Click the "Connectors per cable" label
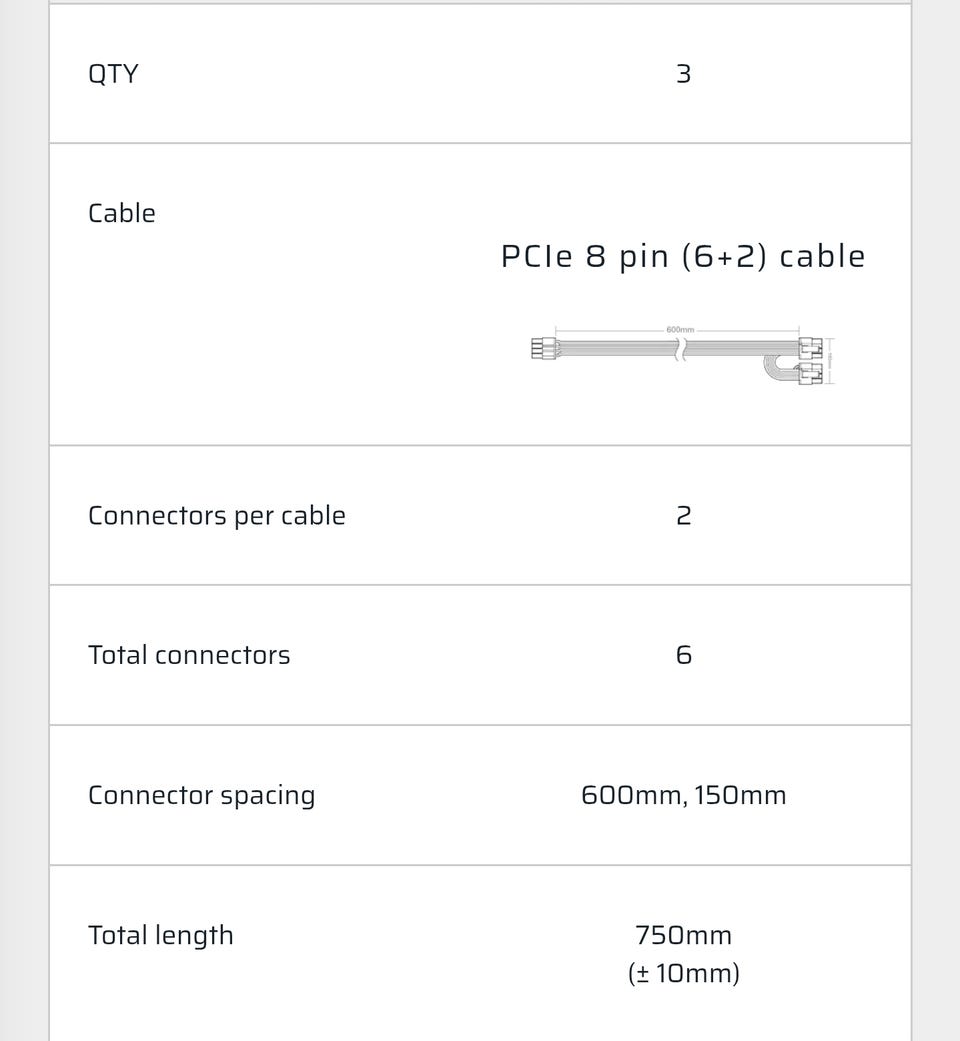The image size is (960, 1041). (217, 515)
